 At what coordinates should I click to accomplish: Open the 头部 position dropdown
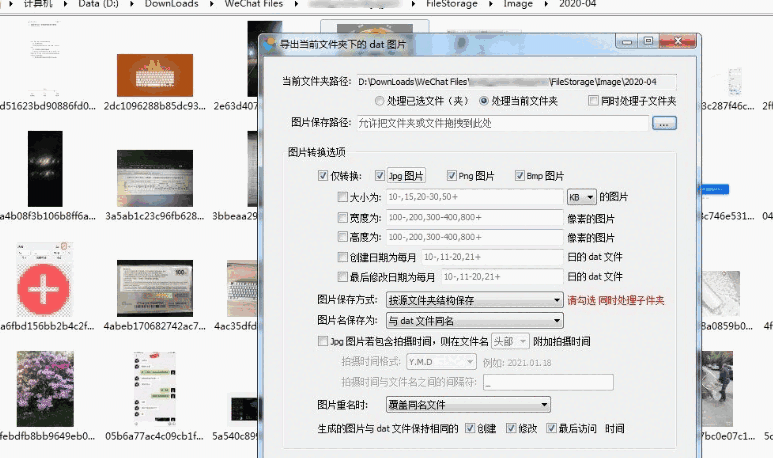click(x=510, y=341)
